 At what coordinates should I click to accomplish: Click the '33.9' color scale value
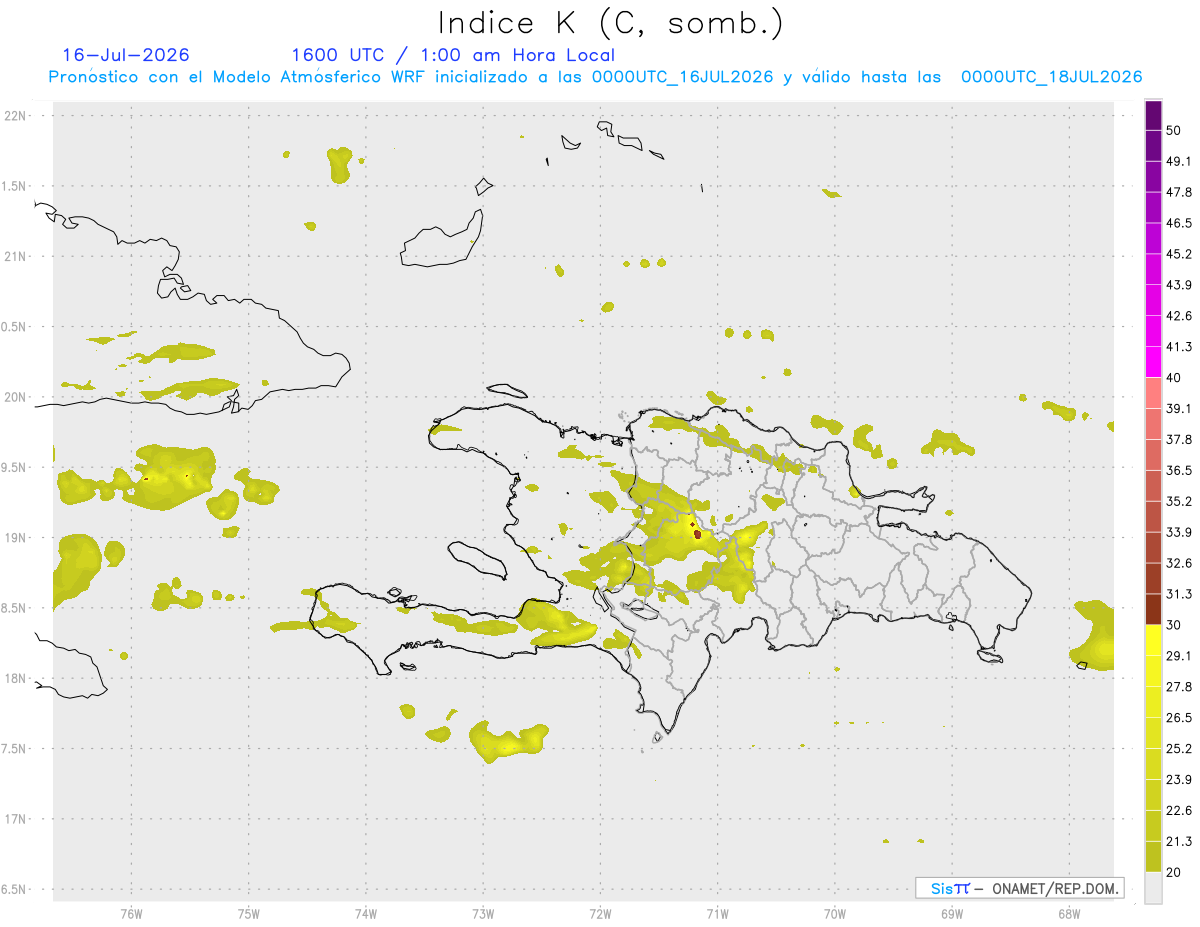pyautogui.click(x=1178, y=532)
